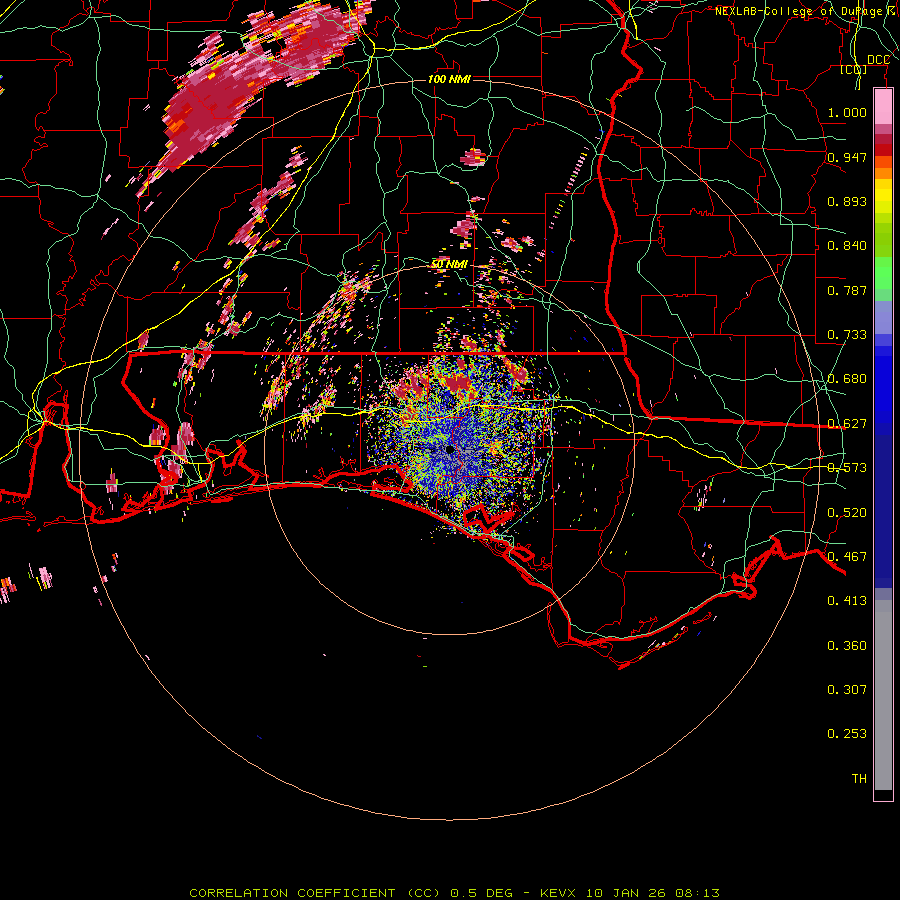The image size is (900, 900).
Task: Click the black radar site dot at center
Action: [x=449, y=449]
